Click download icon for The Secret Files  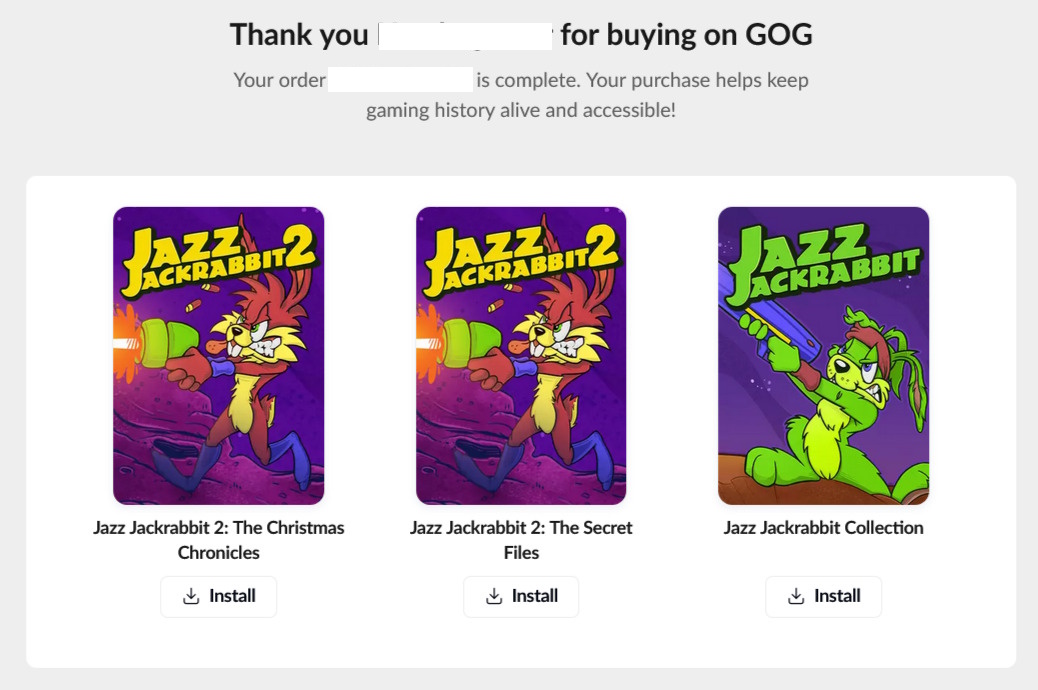click(x=494, y=596)
